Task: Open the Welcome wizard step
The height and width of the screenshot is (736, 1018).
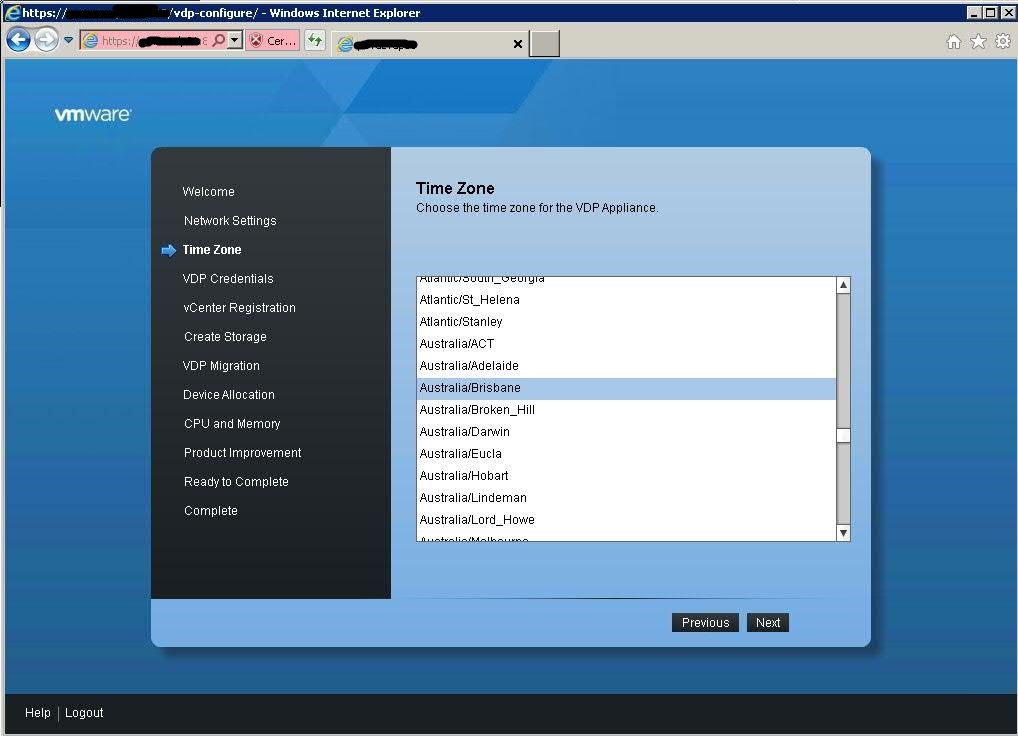Action: click(208, 191)
